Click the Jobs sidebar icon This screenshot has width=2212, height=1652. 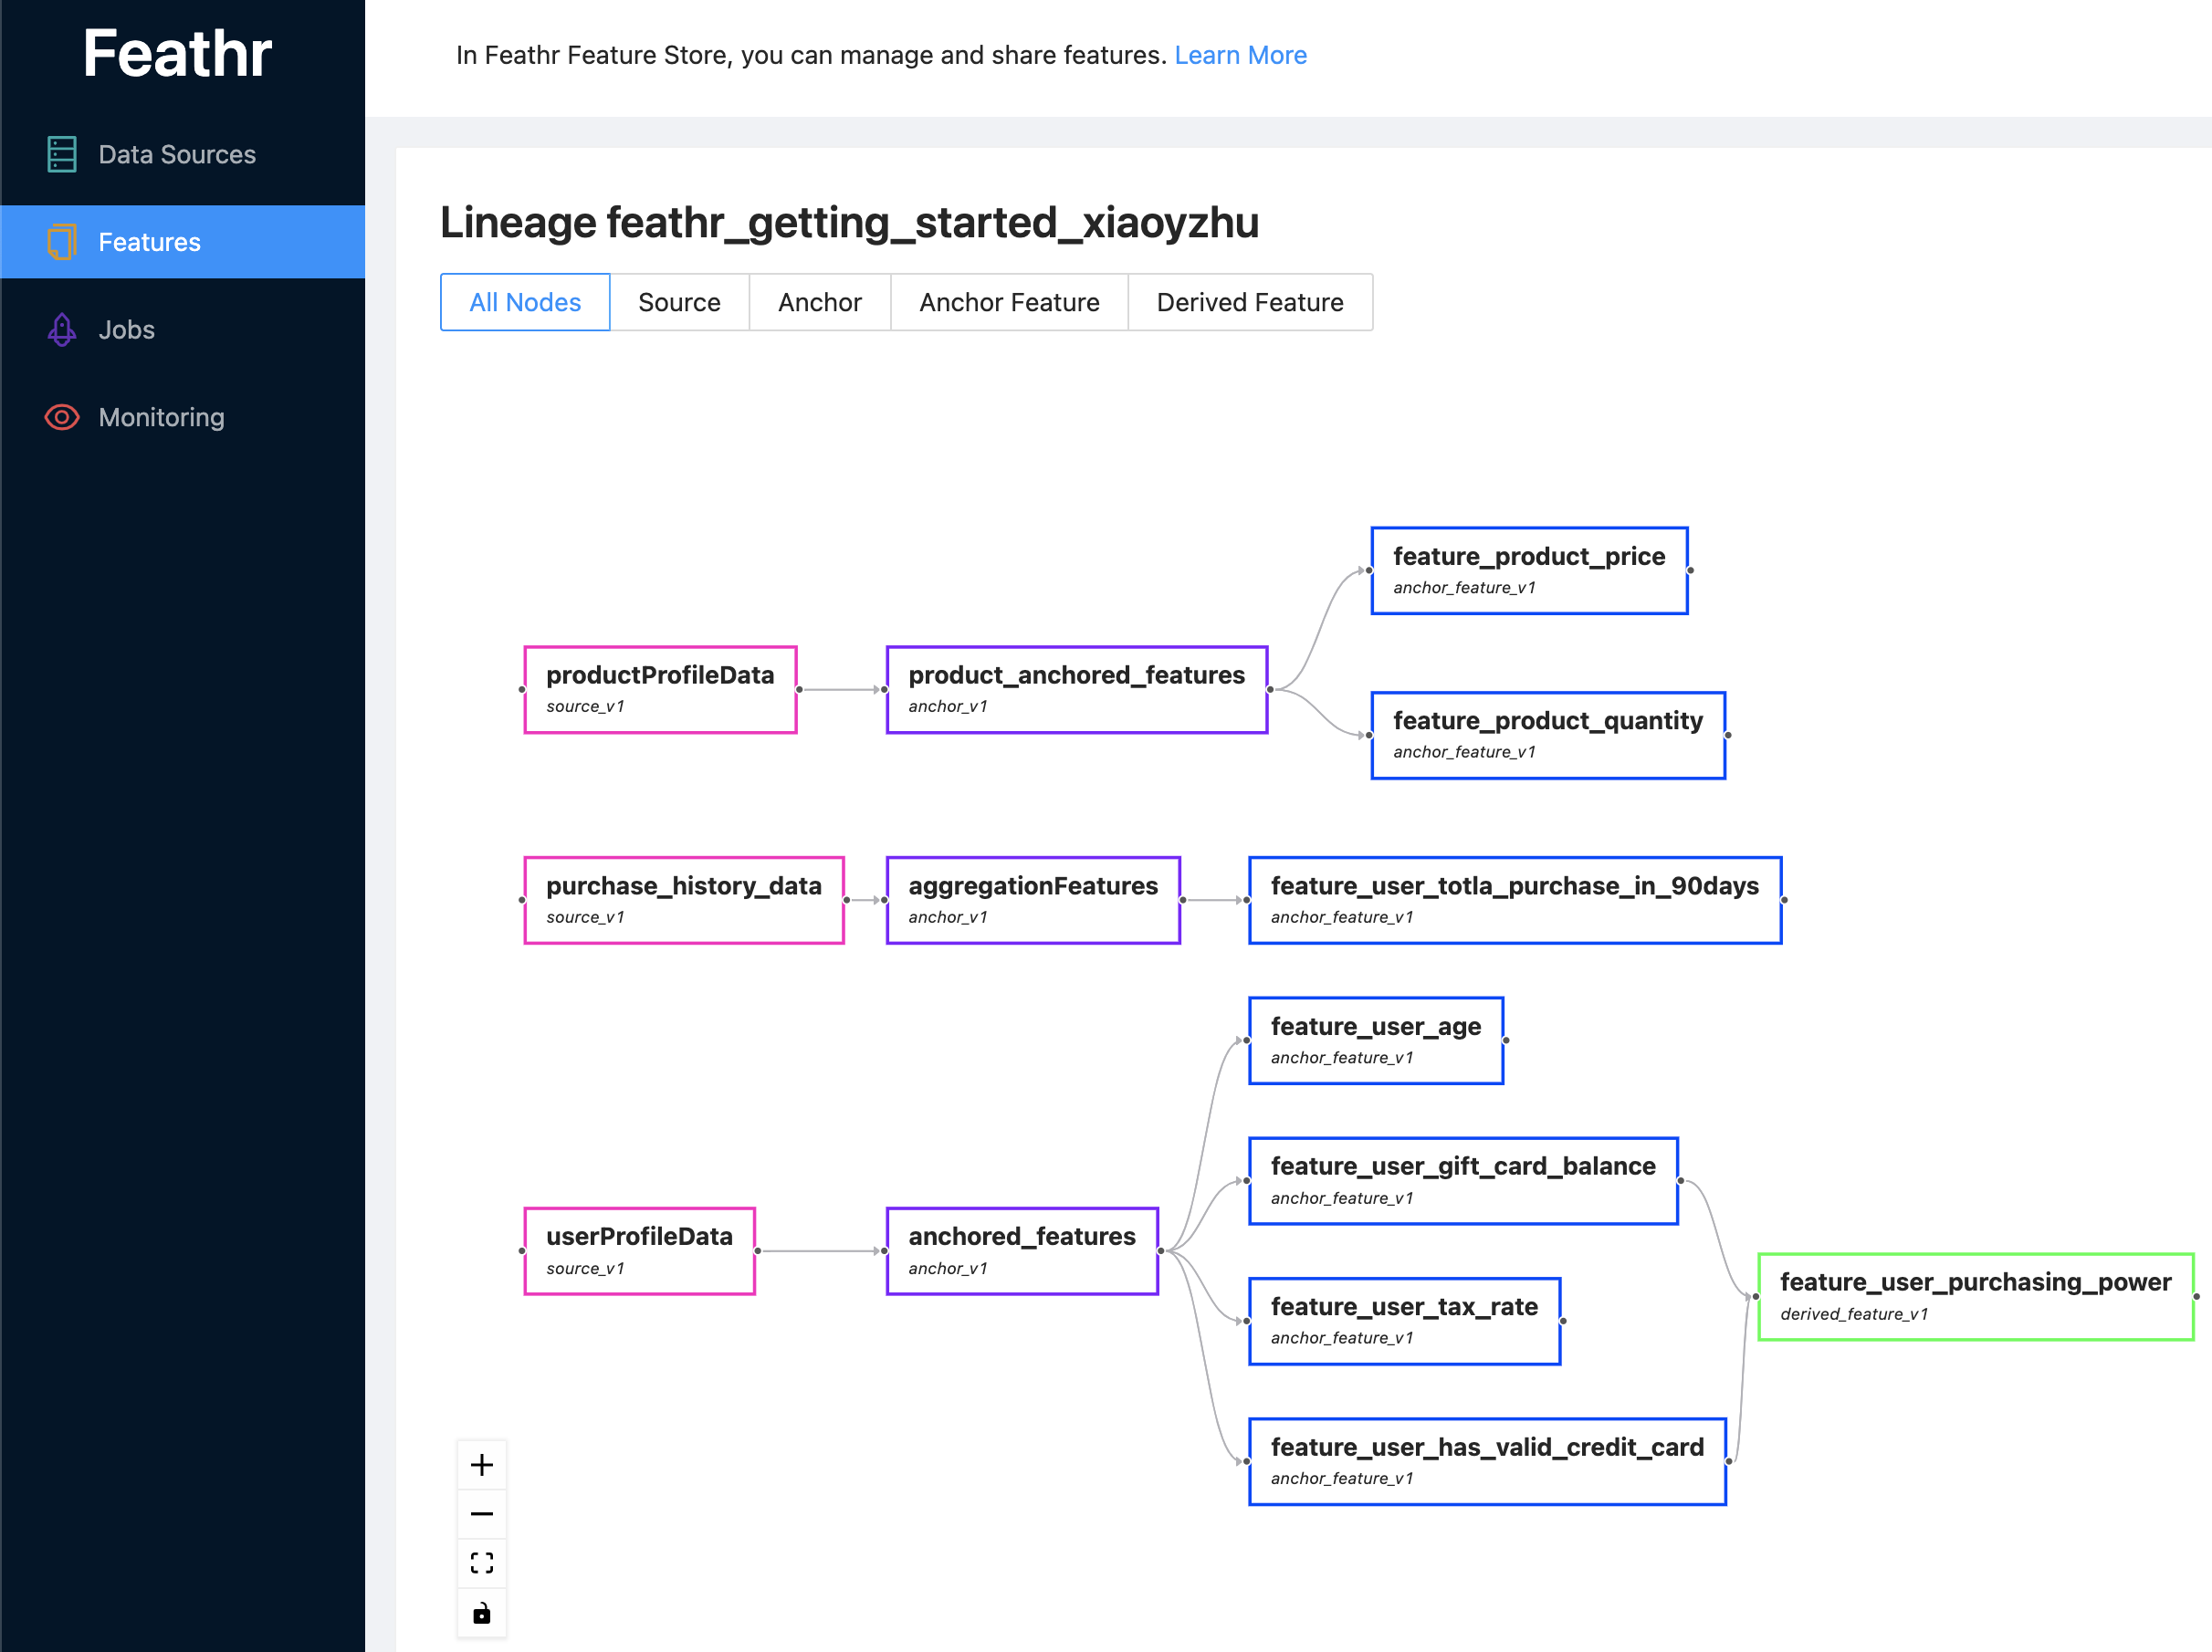pos(62,328)
